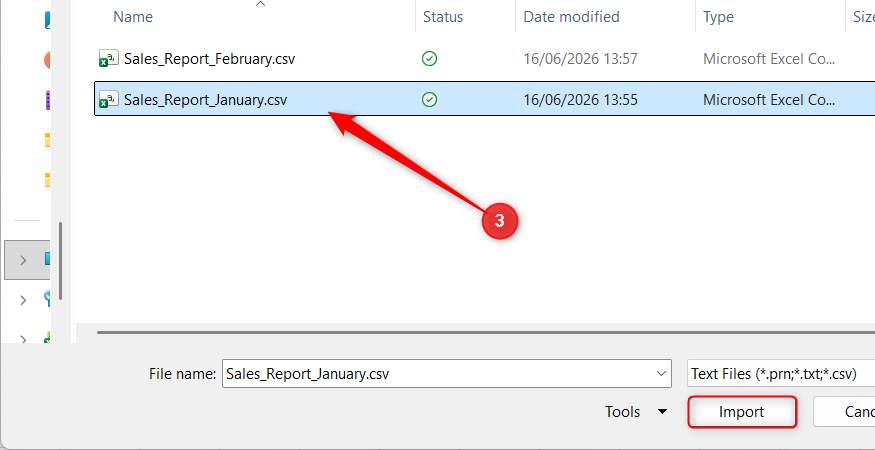Click the type cell for Sales_Report_February.csv
This screenshot has width=875, height=450.
pos(769,59)
